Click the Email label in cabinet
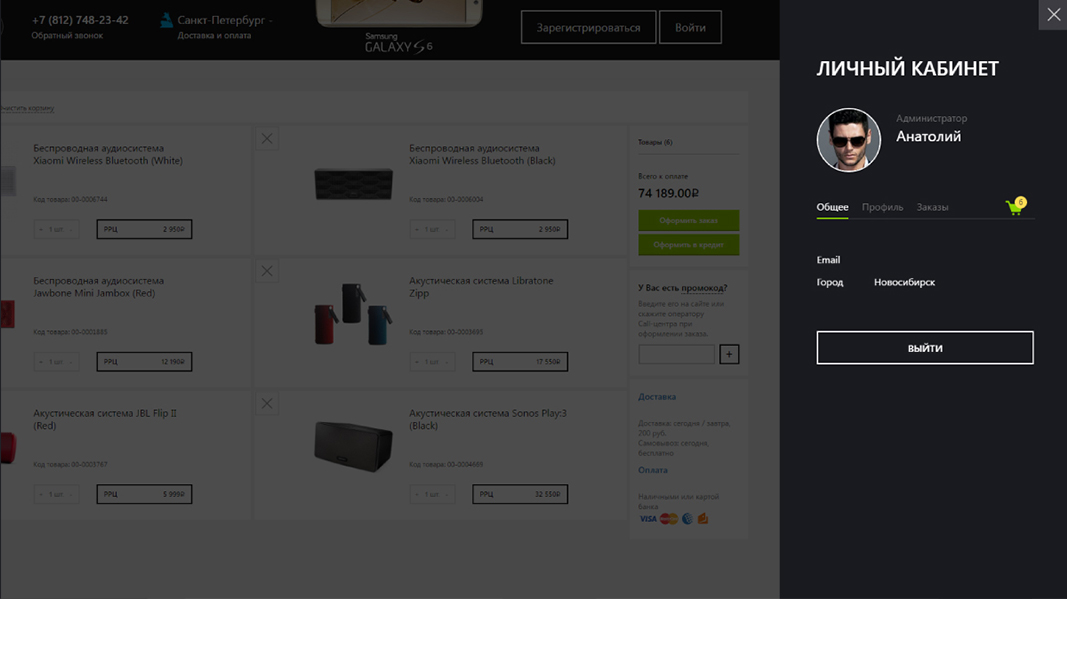The image size is (1067, 648). pyautogui.click(x=828, y=260)
